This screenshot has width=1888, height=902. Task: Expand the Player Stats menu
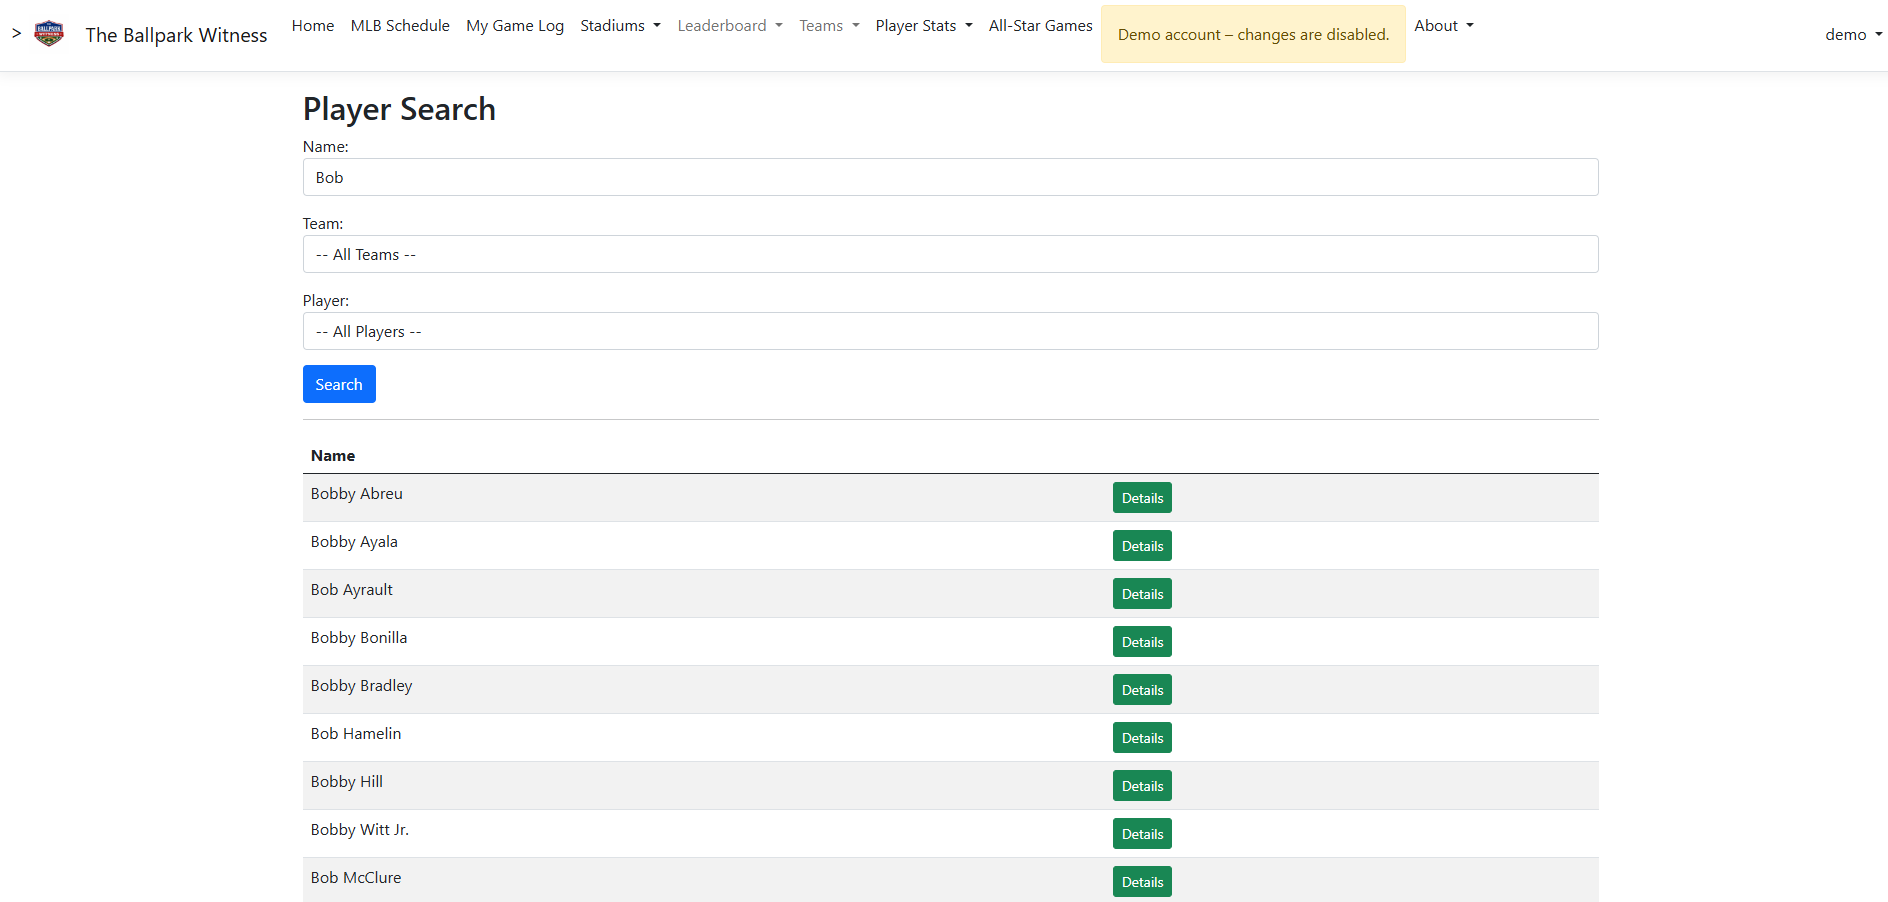coord(923,26)
